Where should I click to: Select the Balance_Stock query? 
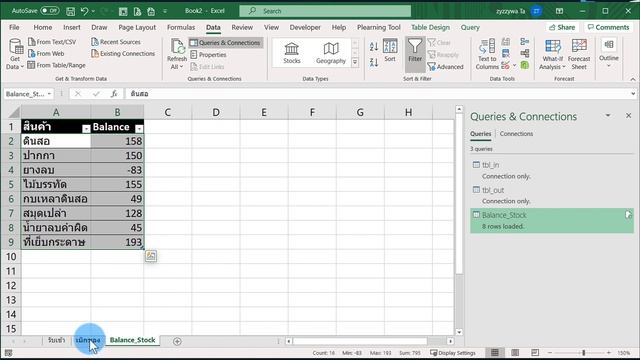[552, 220]
